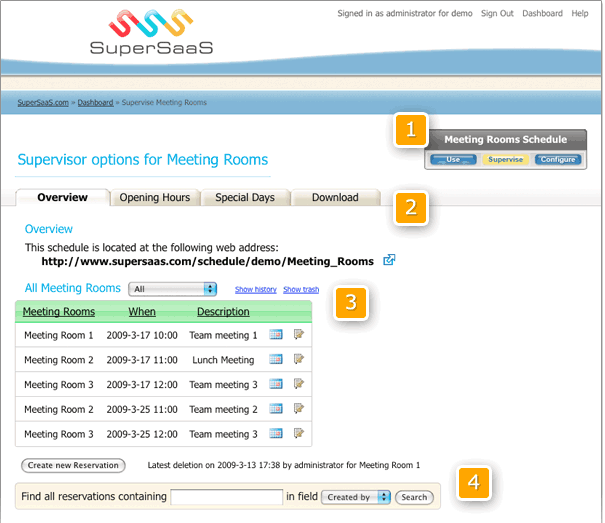The width and height of the screenshot is (605, 523).
Task: Open calendar icon for Team meeting 1 row
Action: [275, 334]
